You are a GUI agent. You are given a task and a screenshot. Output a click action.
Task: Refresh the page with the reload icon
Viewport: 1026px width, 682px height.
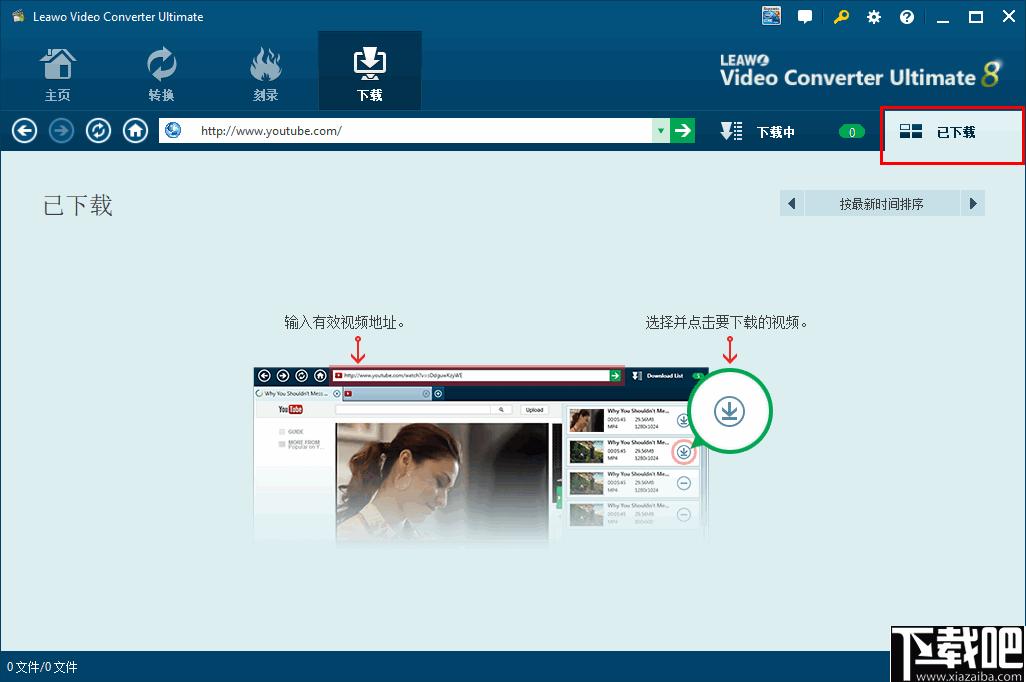click(x=99, y=131)
